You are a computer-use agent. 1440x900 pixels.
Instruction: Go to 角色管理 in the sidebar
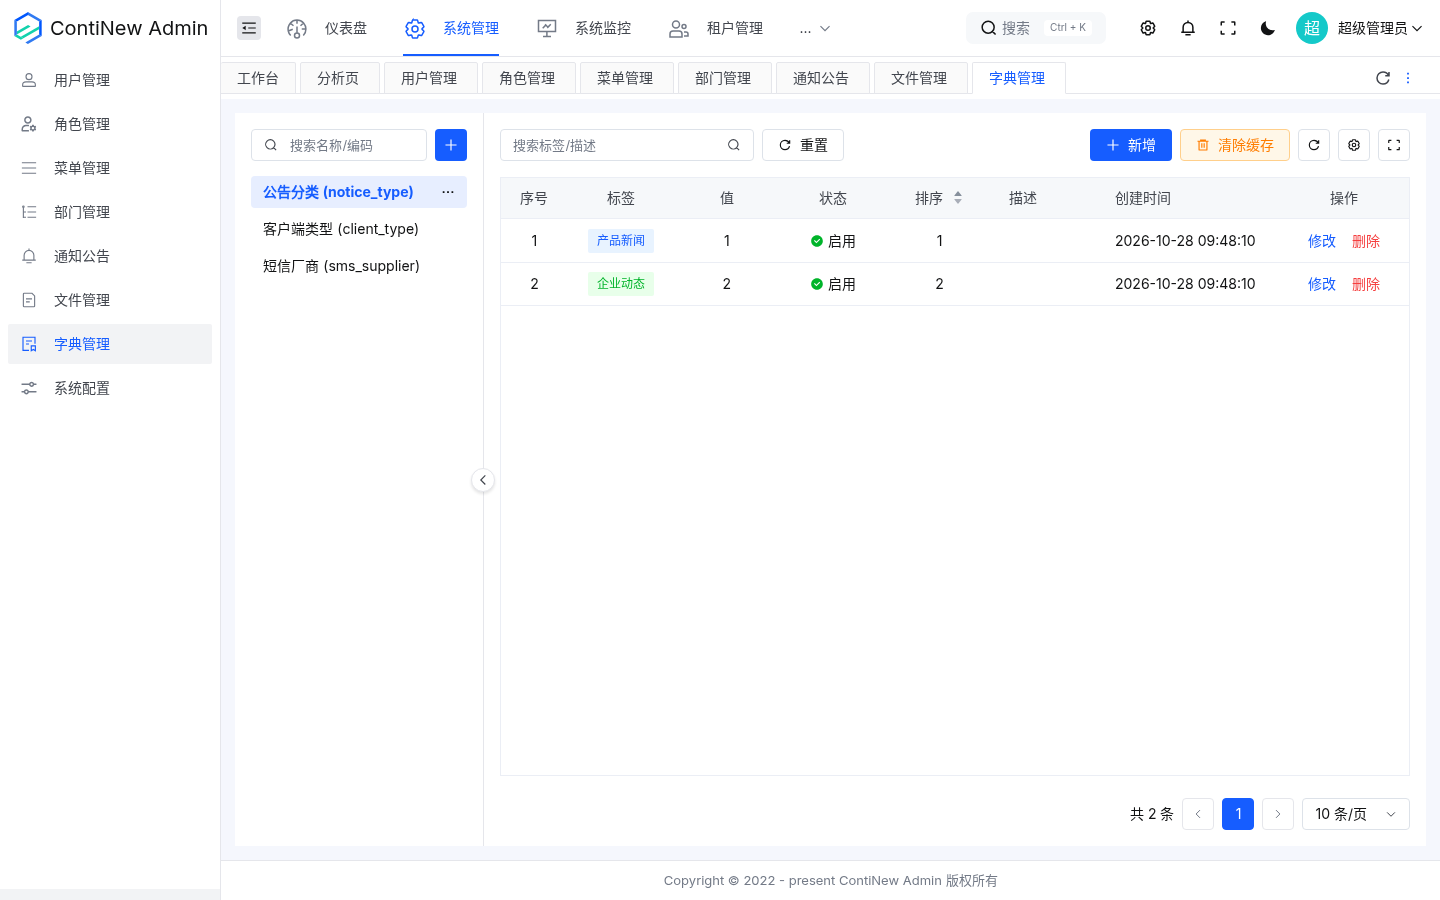(x=110, y=124)
